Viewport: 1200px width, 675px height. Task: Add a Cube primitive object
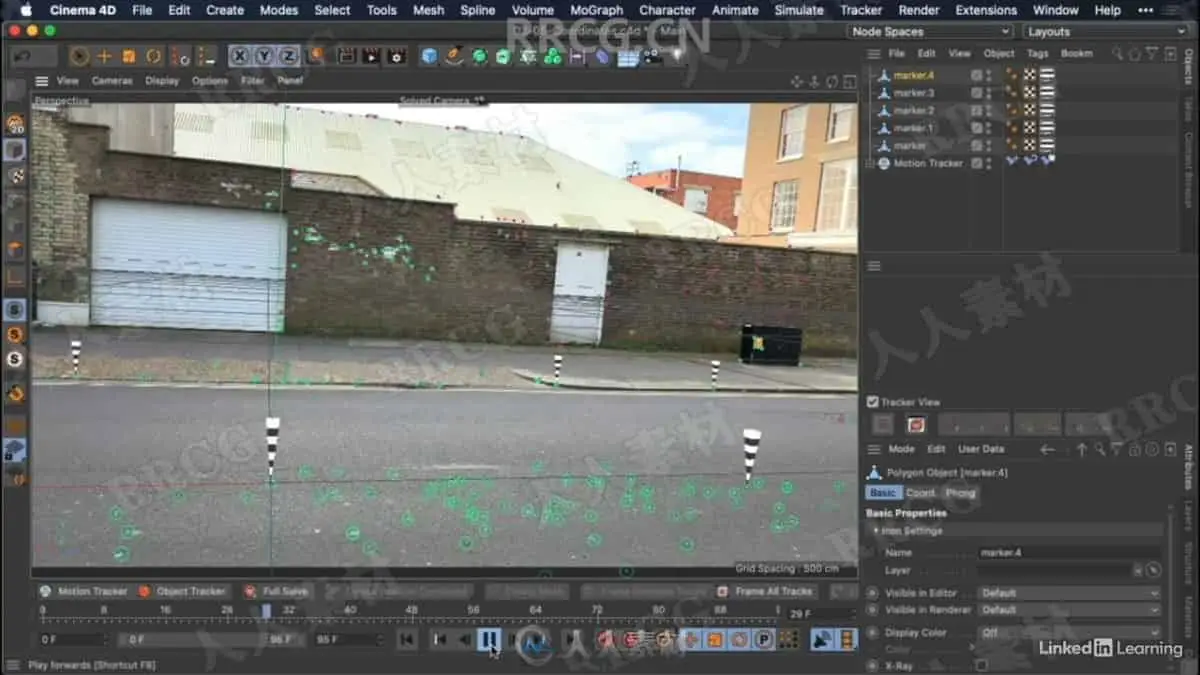[x=429, y=56]
